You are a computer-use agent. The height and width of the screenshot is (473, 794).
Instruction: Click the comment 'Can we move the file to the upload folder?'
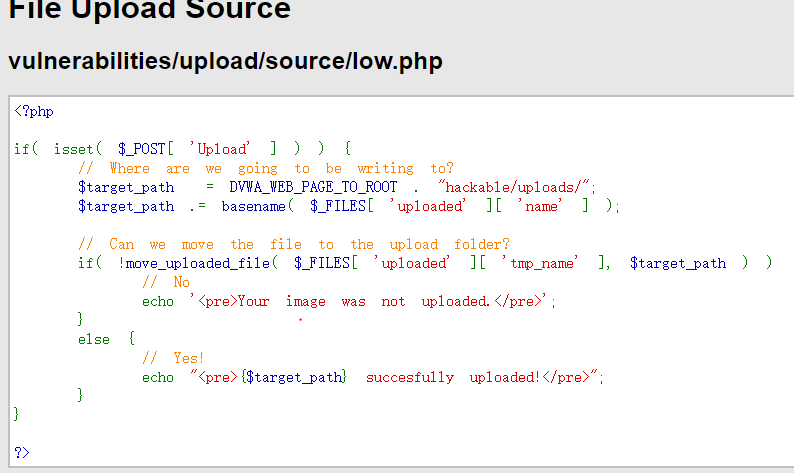(294, 244)
